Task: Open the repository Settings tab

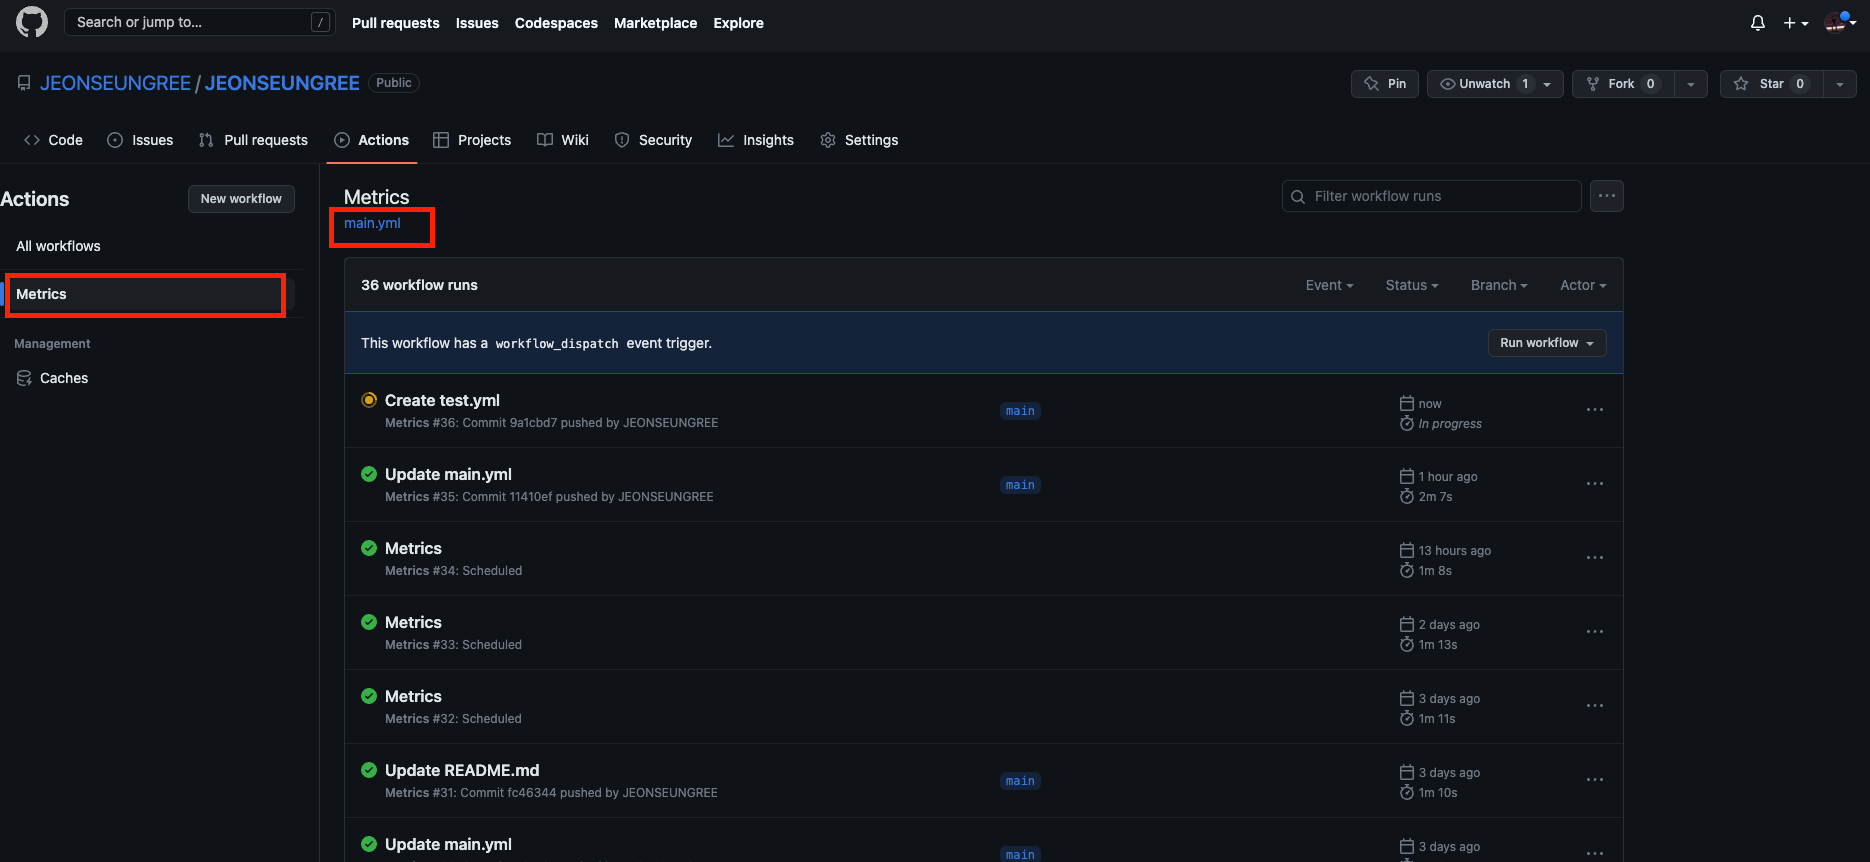Action: tap(859, 140)
